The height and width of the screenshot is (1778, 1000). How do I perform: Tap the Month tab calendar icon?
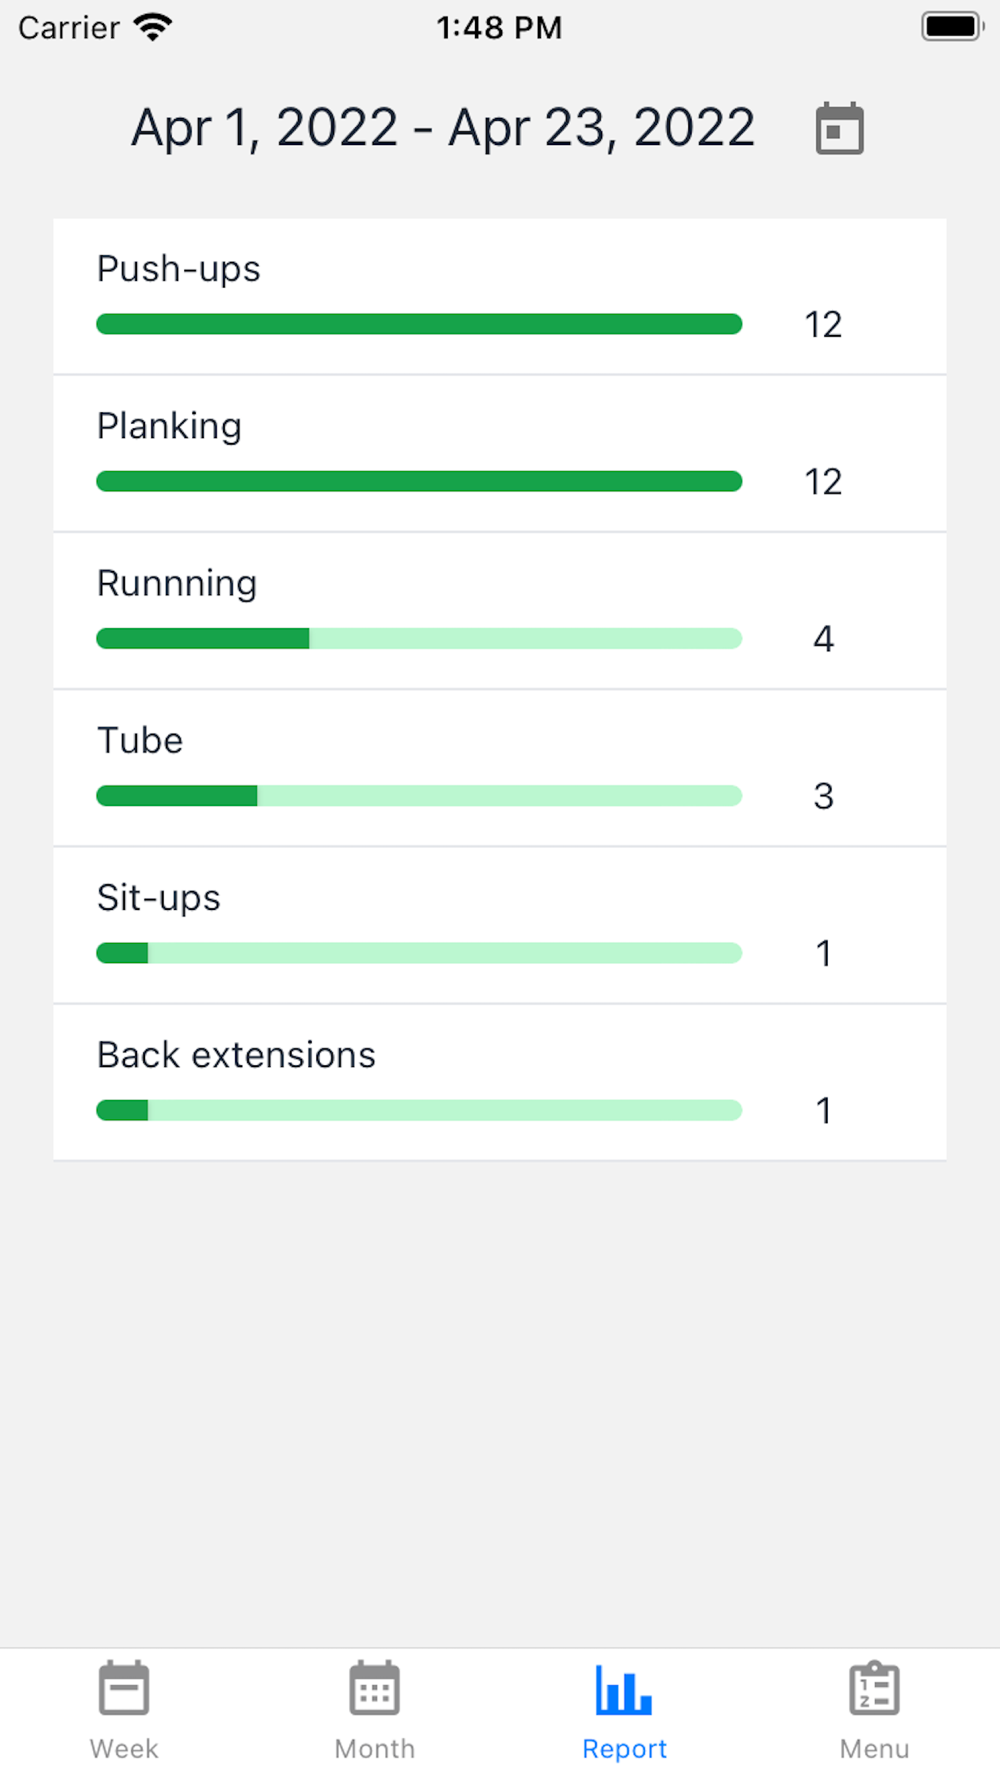[x=375, y=1689]
